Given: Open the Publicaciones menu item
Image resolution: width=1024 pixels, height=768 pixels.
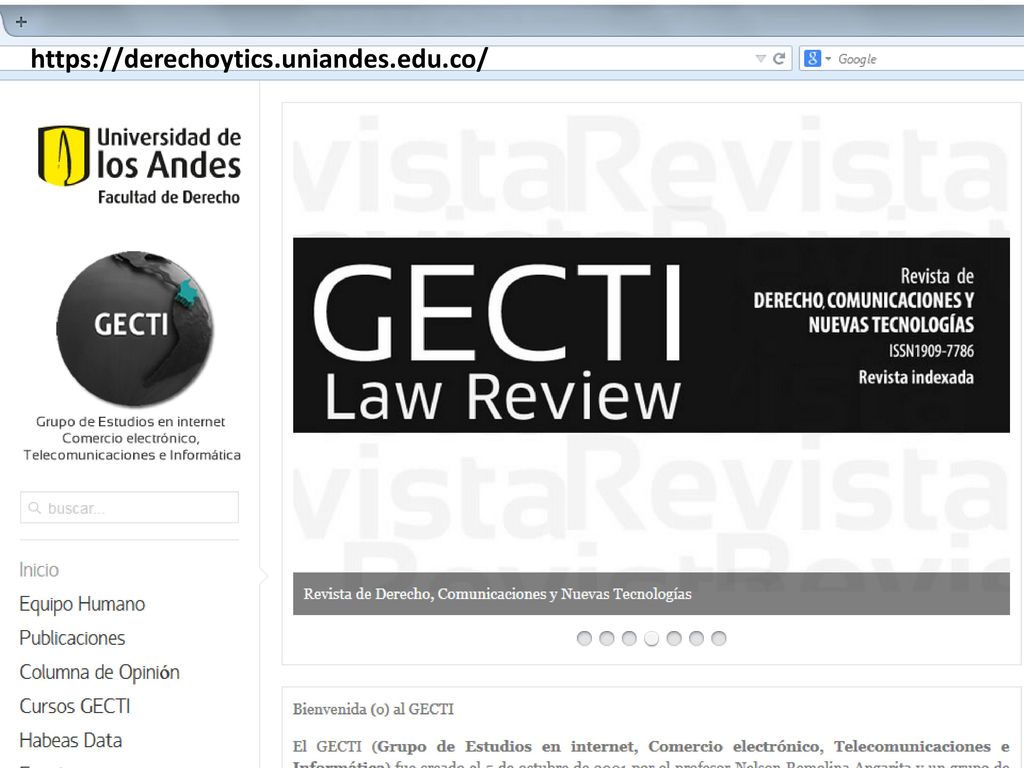Looking at the screenshot, I should (72, 638).
